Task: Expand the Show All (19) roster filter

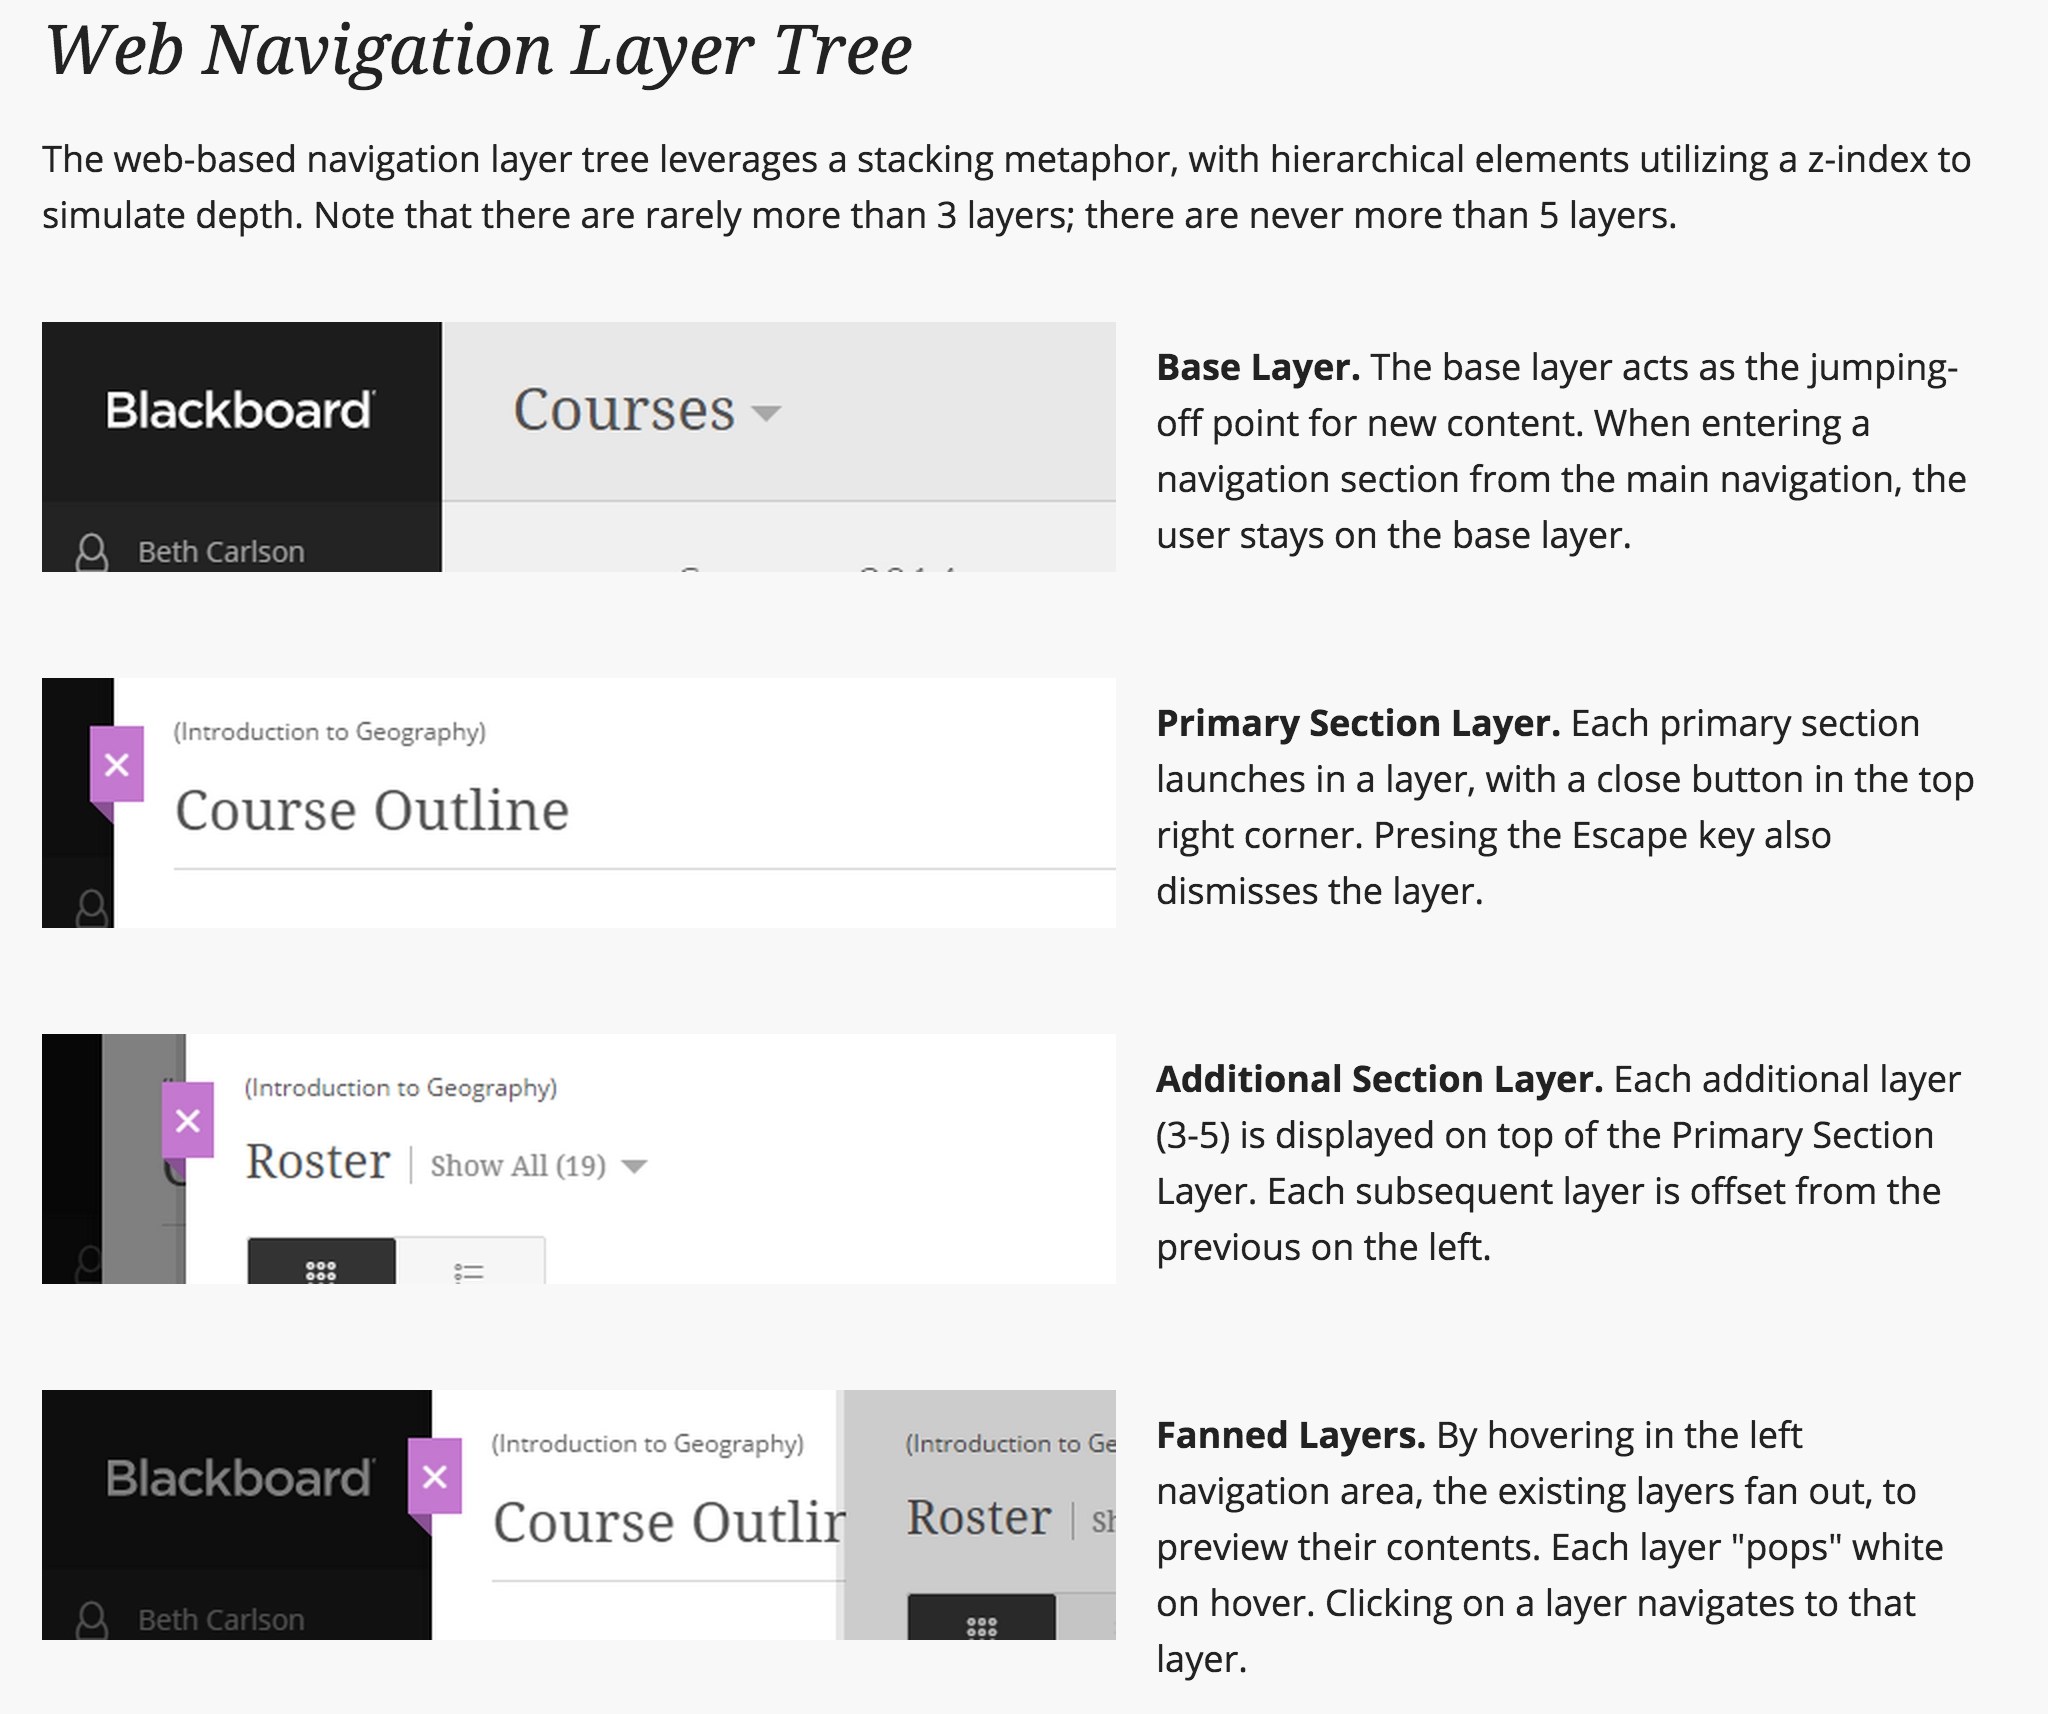Action: (x=539, y=1165)
